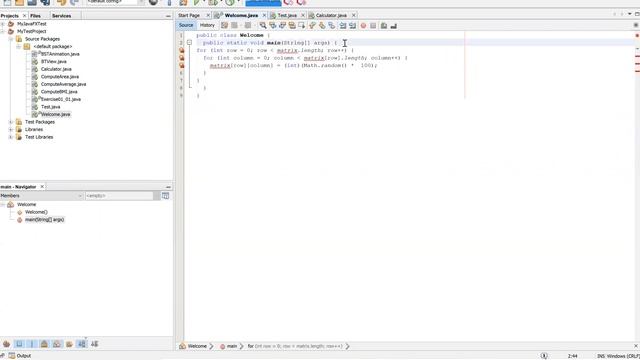Screen dimensions: 640x360
Task: Stop Macro Recording icon
Action: coord(373,25)
